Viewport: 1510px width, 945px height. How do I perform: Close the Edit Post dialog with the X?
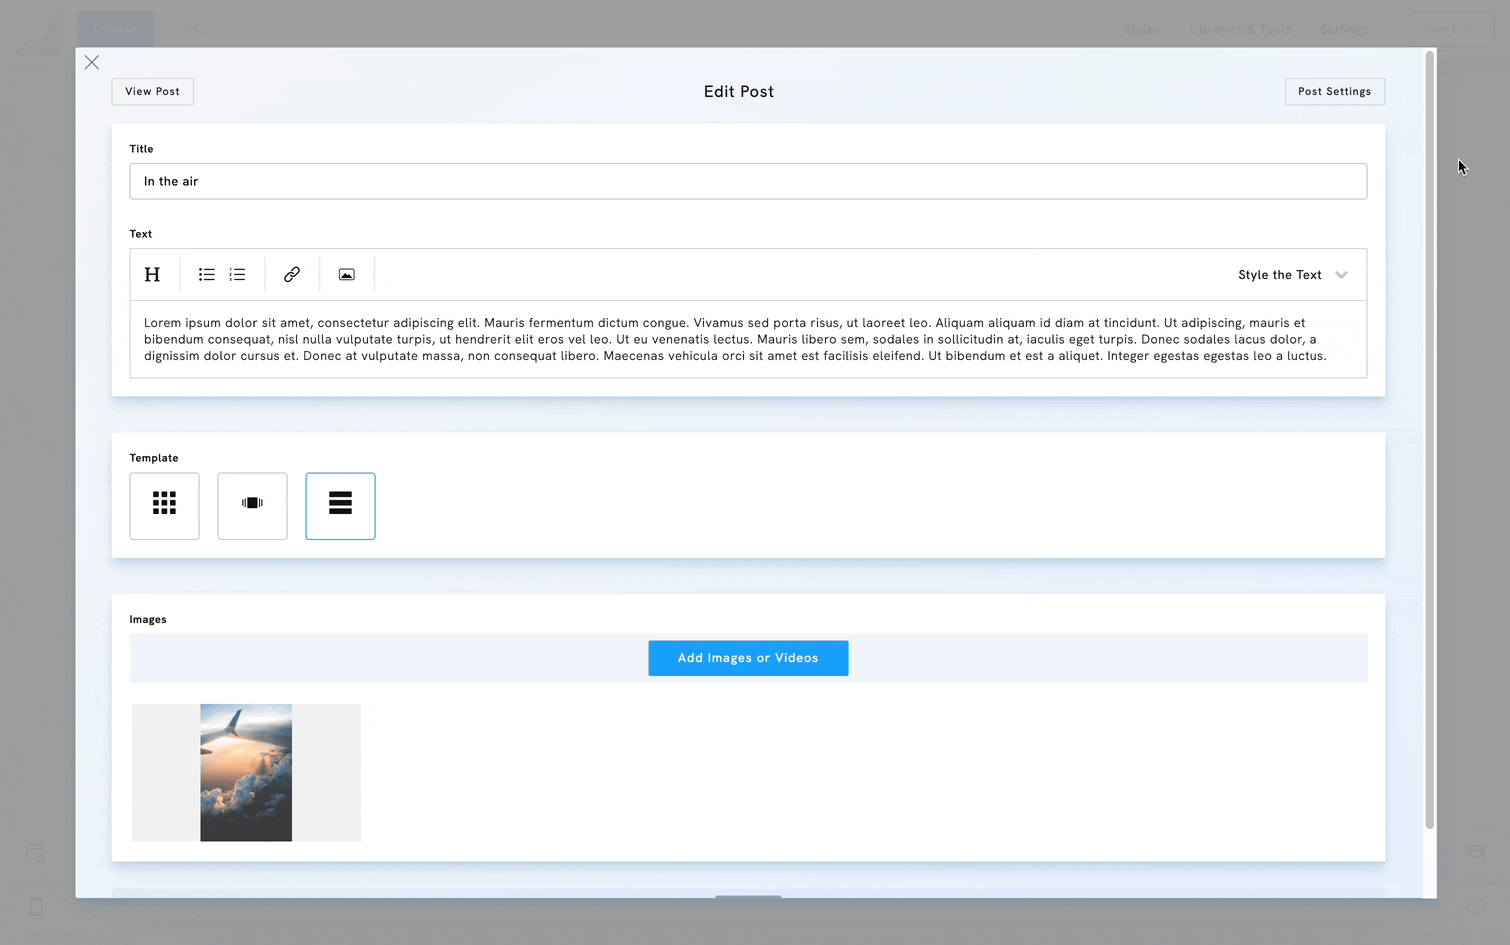point(92,63)
